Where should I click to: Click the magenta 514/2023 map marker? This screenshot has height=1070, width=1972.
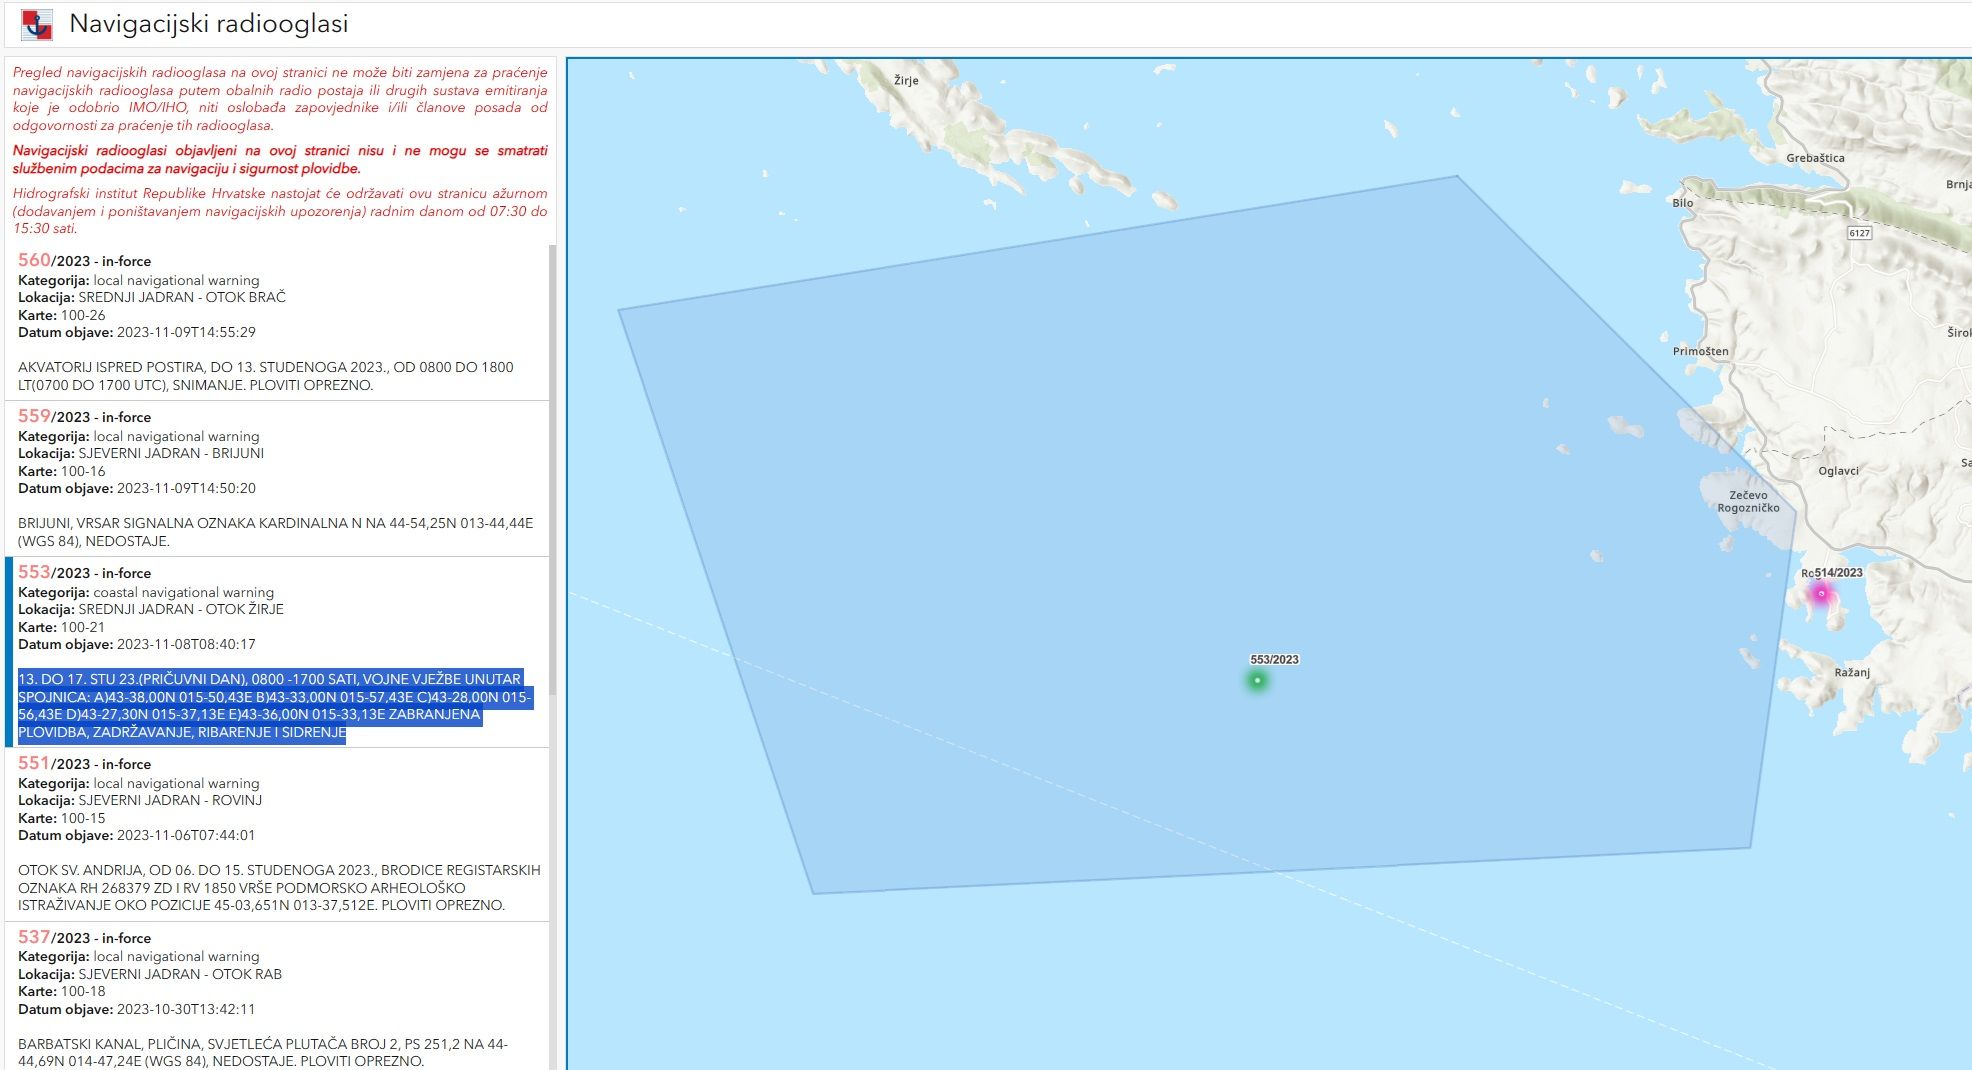point(1821,594)
